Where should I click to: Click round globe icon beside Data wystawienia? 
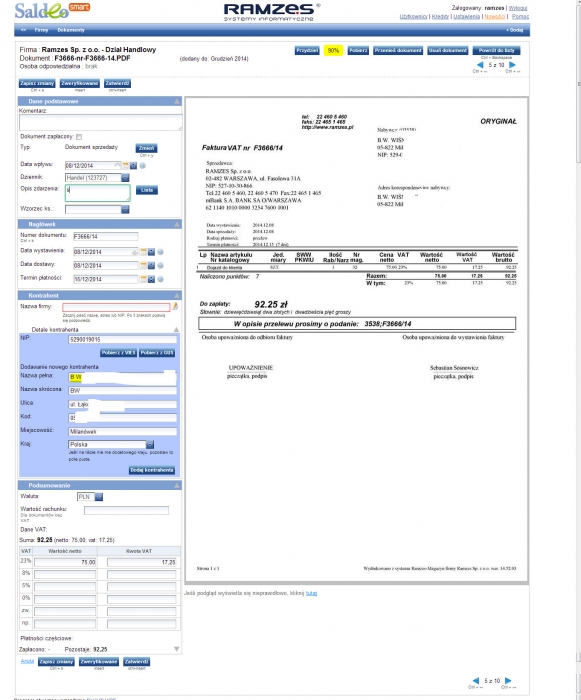160,252
